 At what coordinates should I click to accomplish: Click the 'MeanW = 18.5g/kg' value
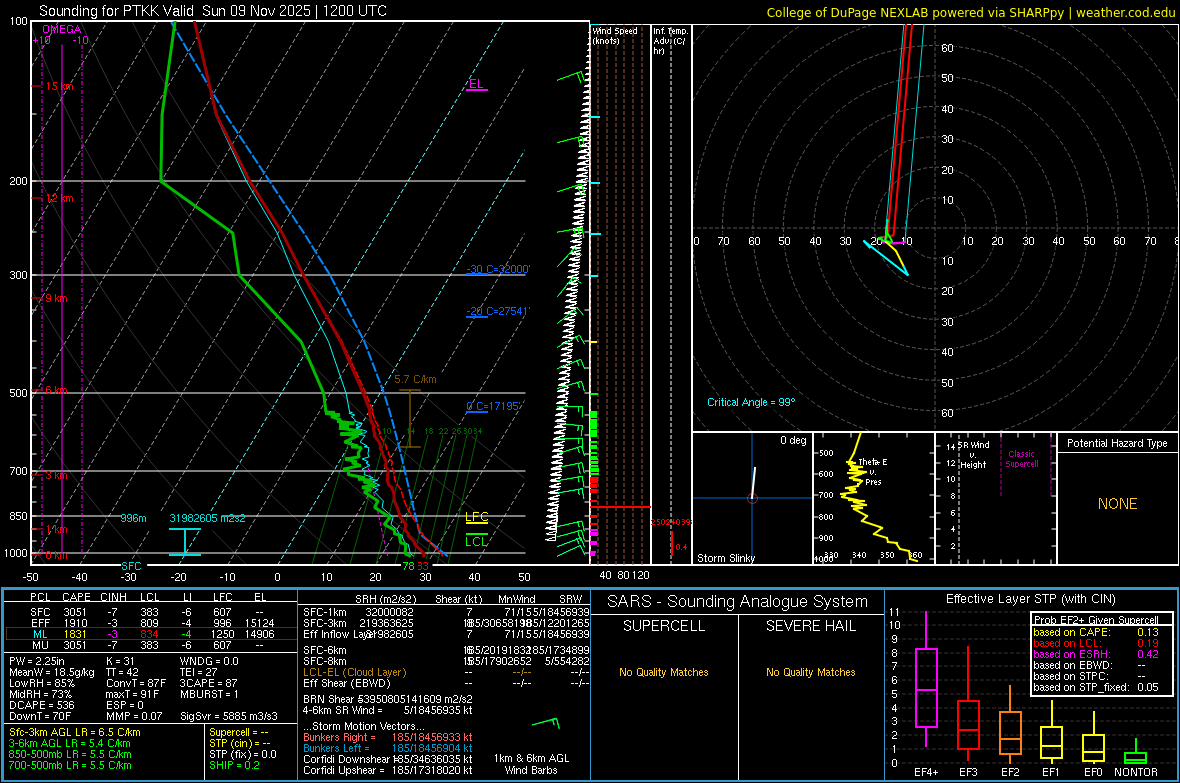[x=52, y=672]
